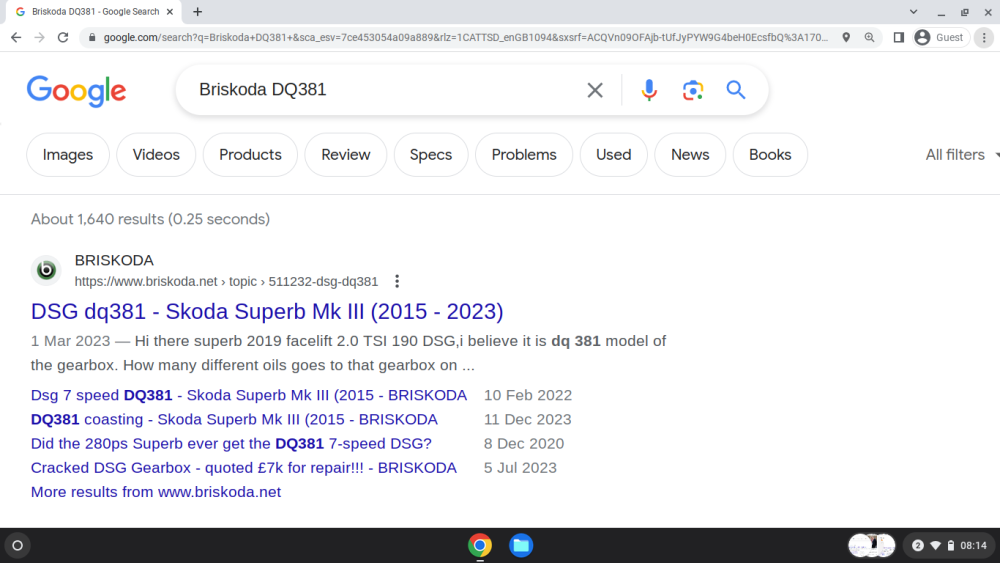The height and width of the screenshot is (563, 1000).
Task: Toggle the side panel icon
Action: pyautogui.click(x=899, y=38)
